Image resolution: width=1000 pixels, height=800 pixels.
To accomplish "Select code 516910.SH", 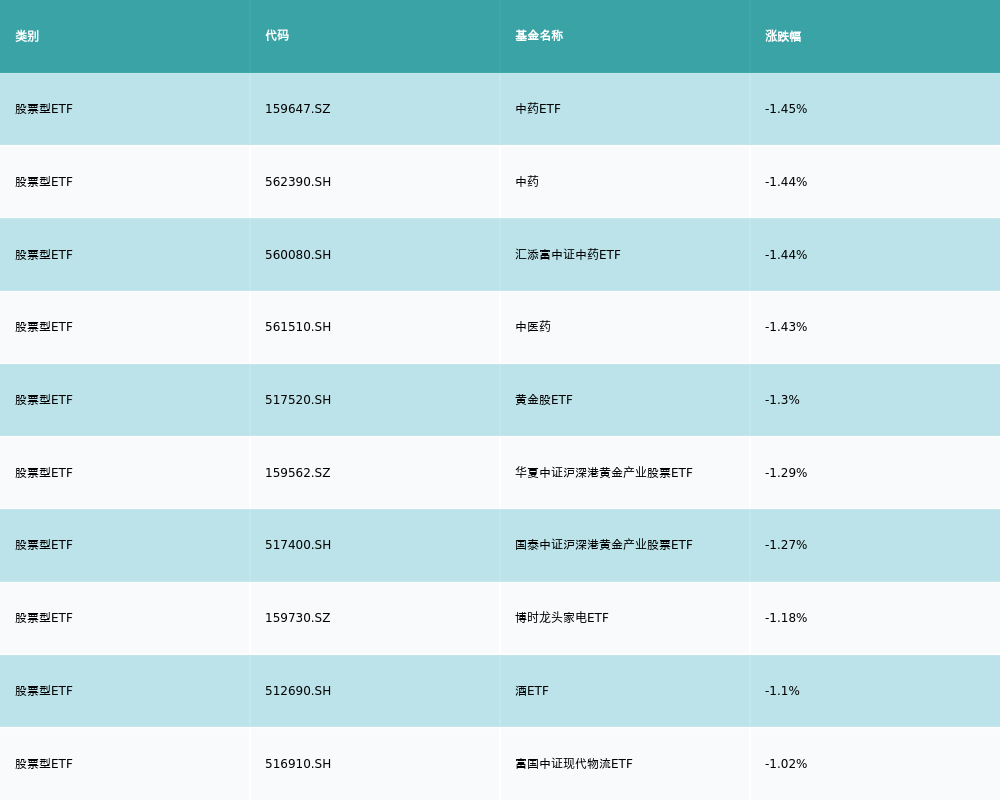I will 298,764.
